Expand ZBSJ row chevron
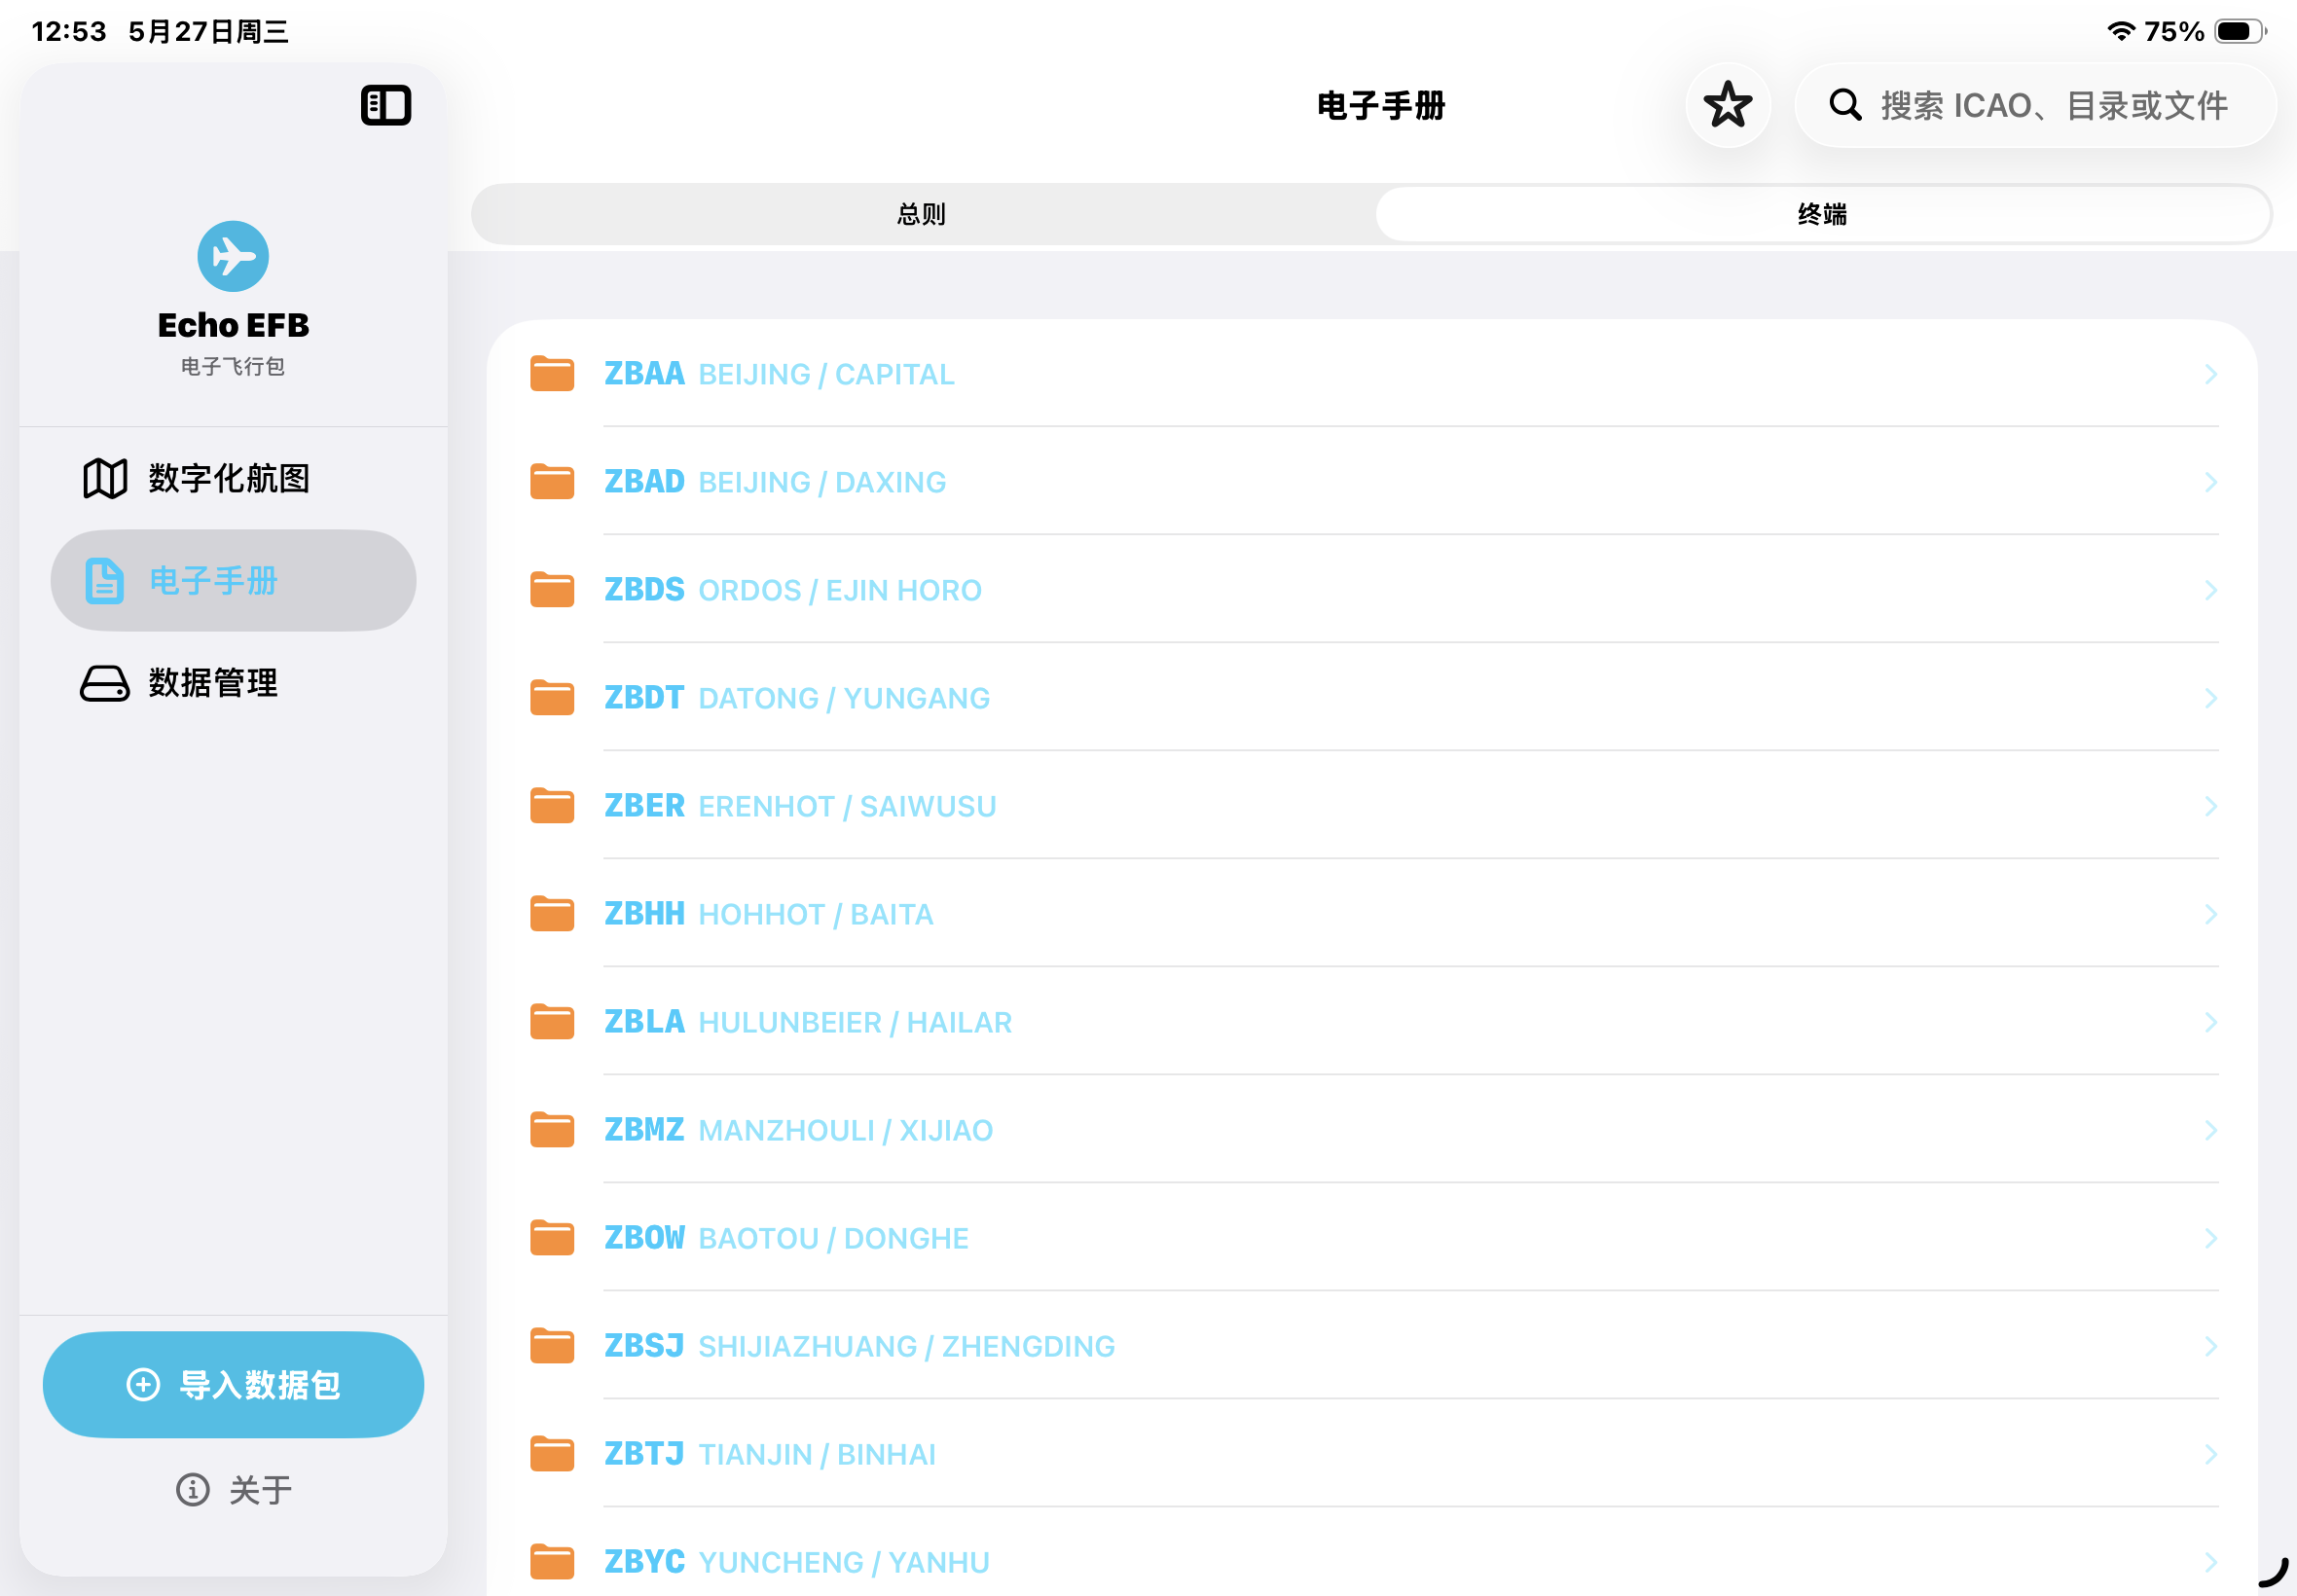 2211,1346
